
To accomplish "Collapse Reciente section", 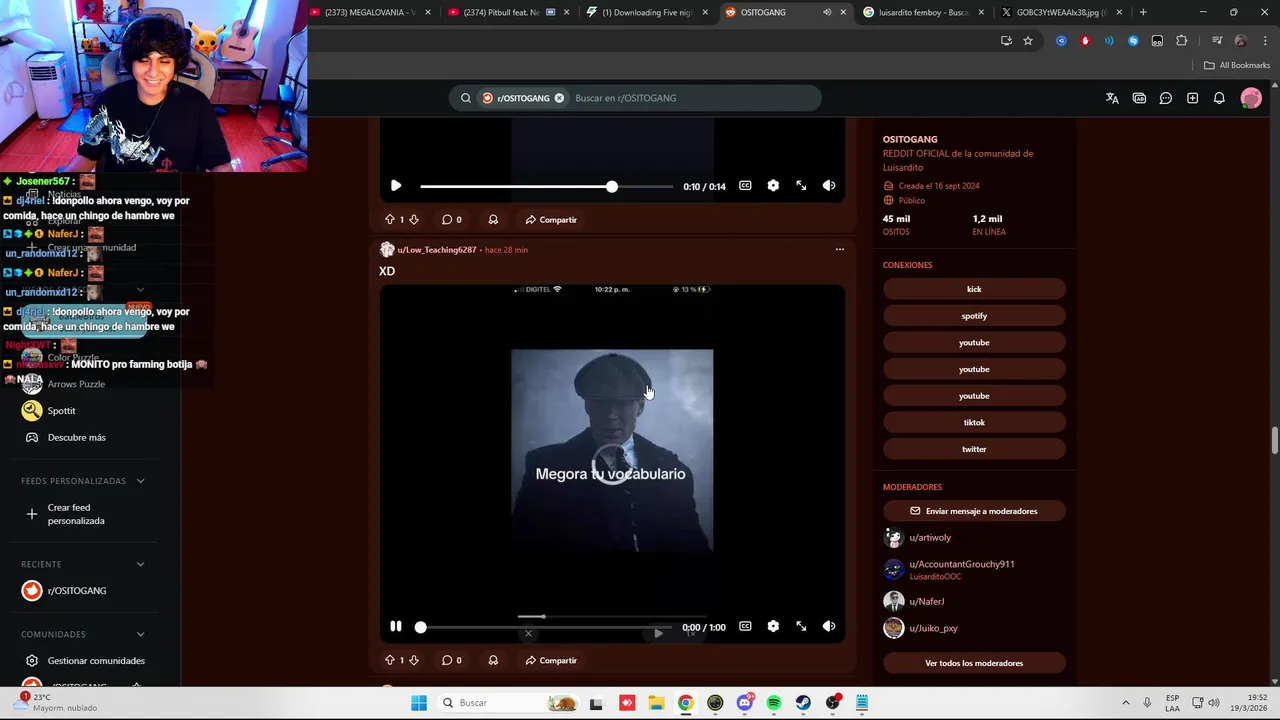I will point(140,564).
